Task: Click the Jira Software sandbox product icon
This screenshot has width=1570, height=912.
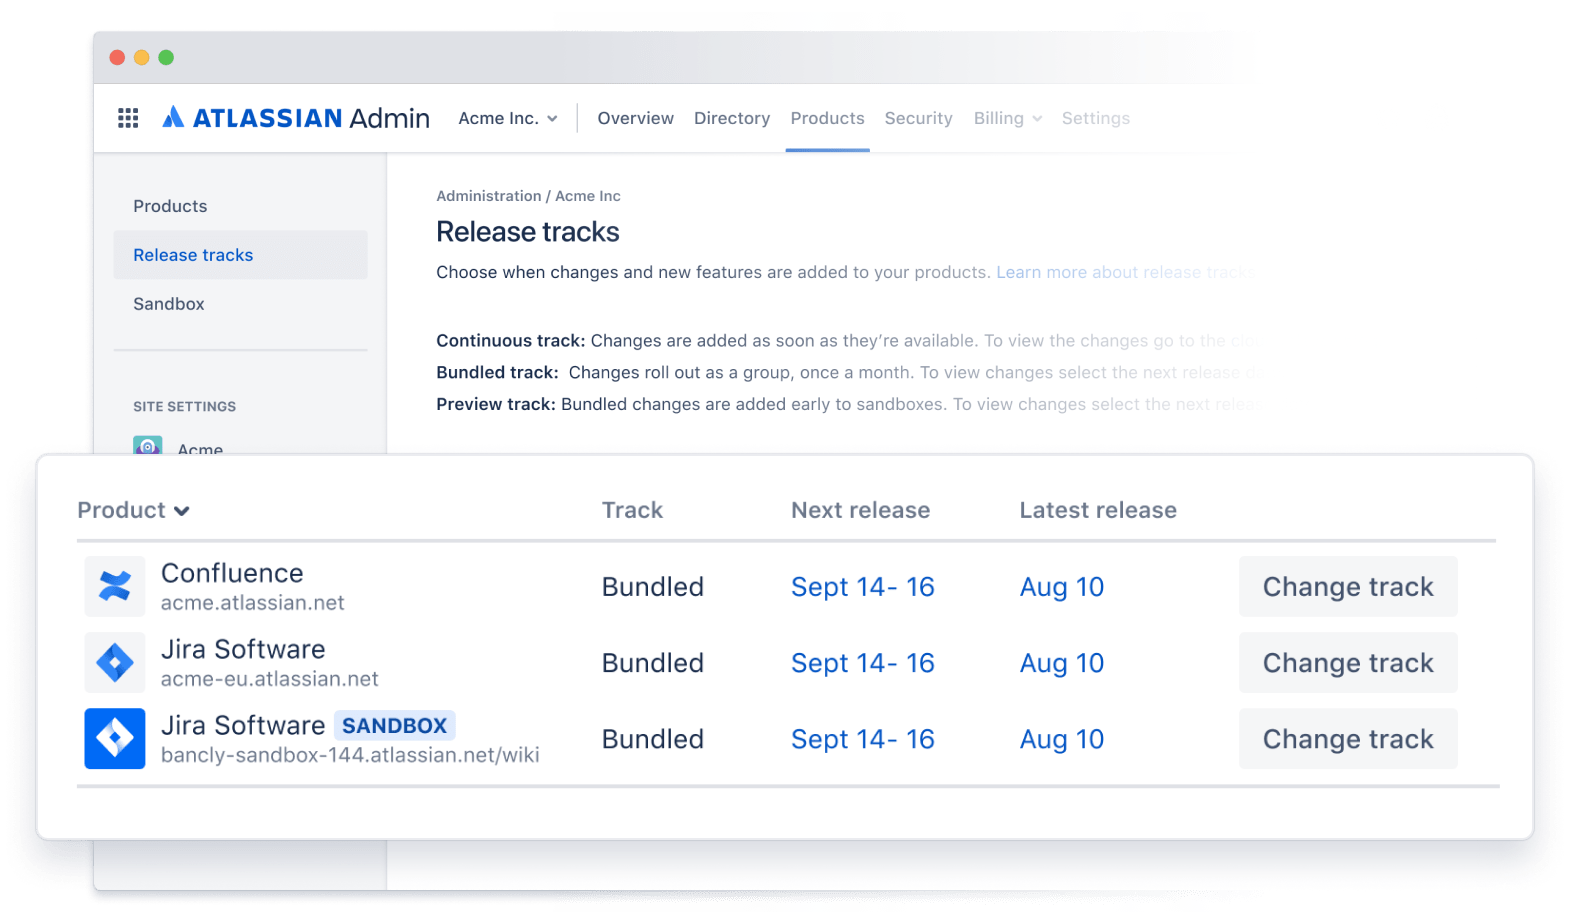Action: [x=115, y=739]
